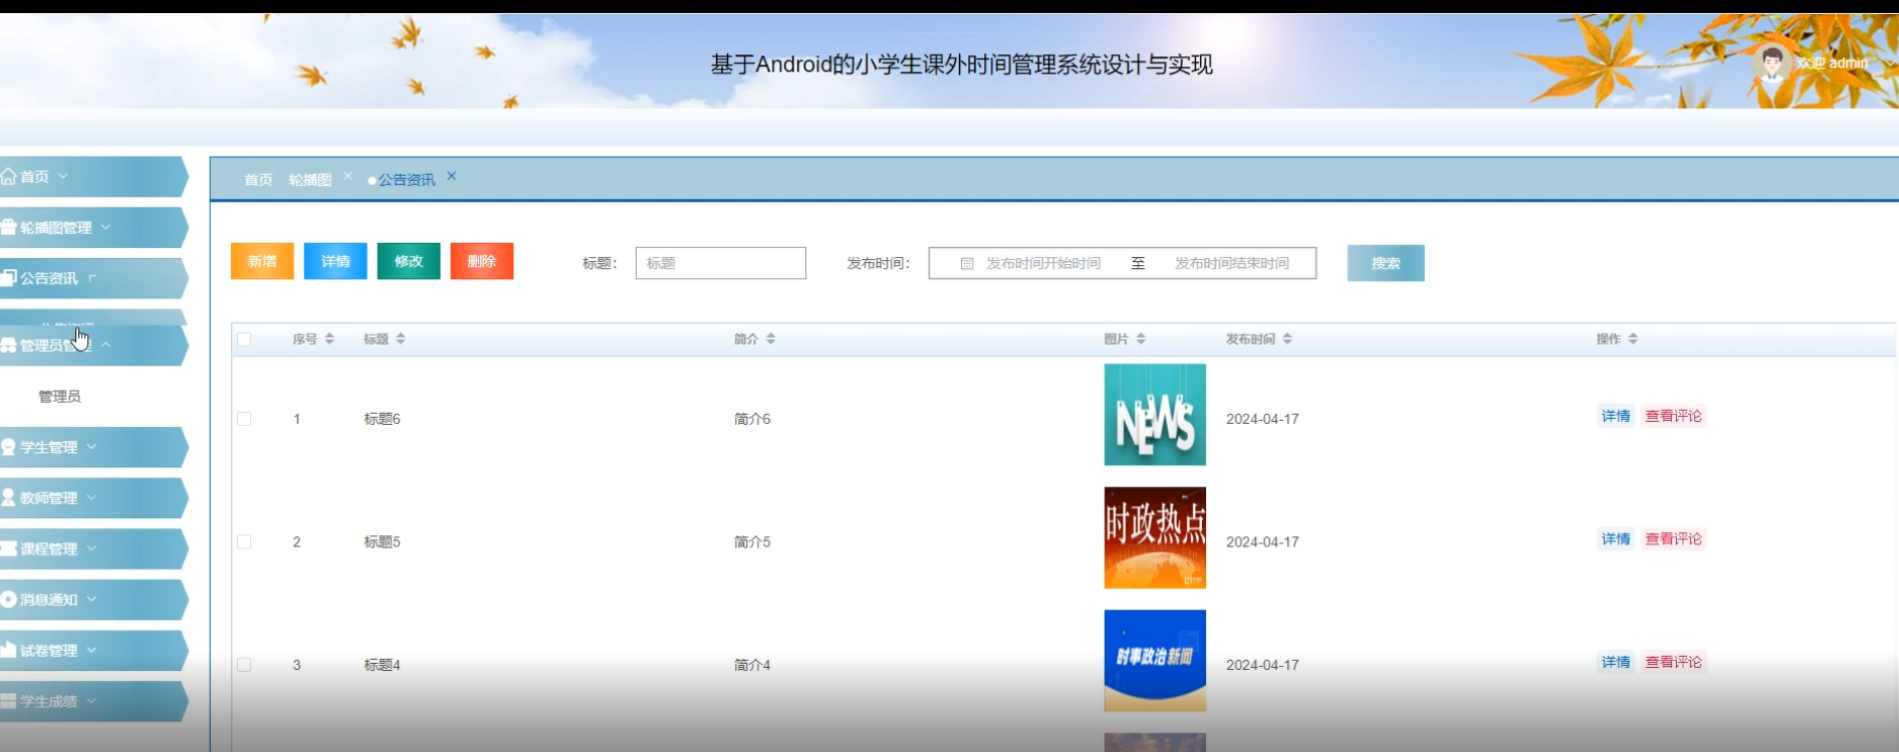Click the orange 新增 button
Viewport: 1899px width, 752px height.
tap(262, 261)
